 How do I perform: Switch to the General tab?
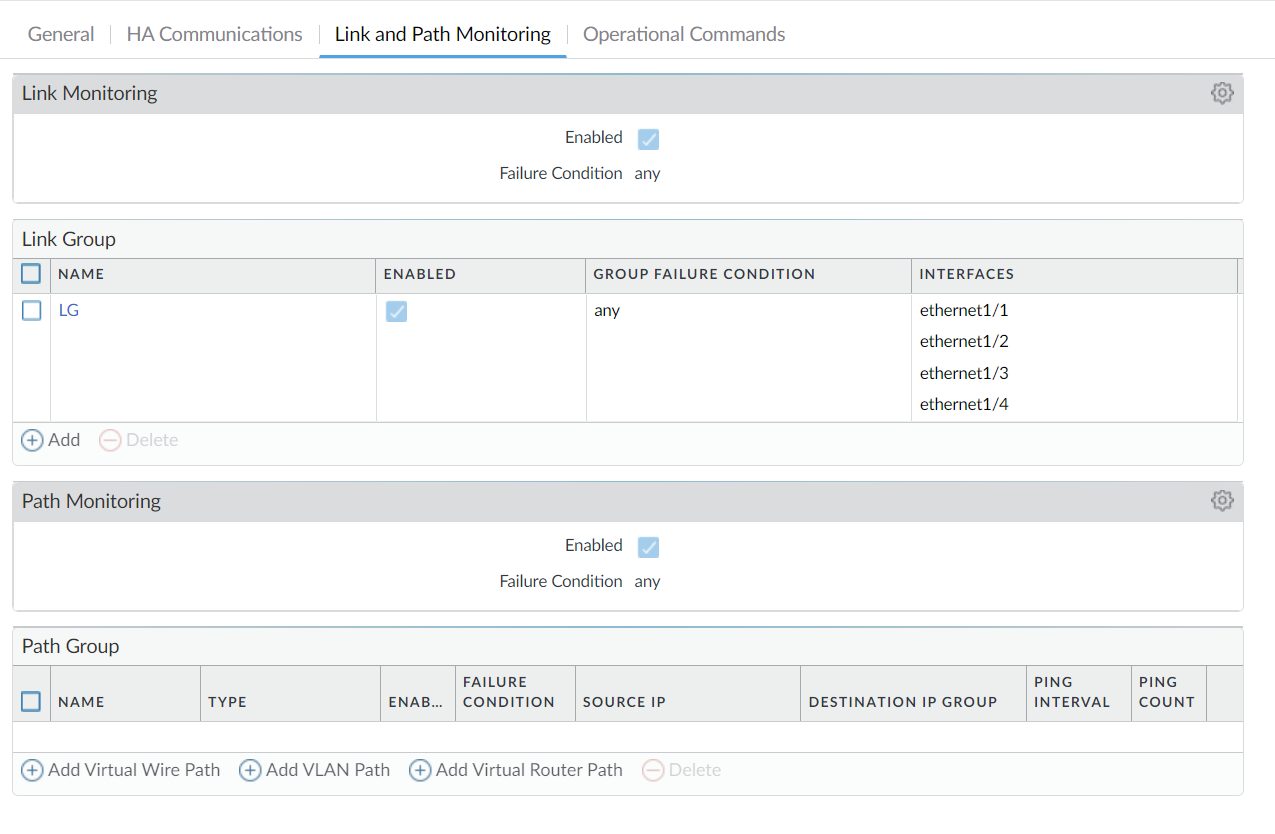(x=61, y=34)
